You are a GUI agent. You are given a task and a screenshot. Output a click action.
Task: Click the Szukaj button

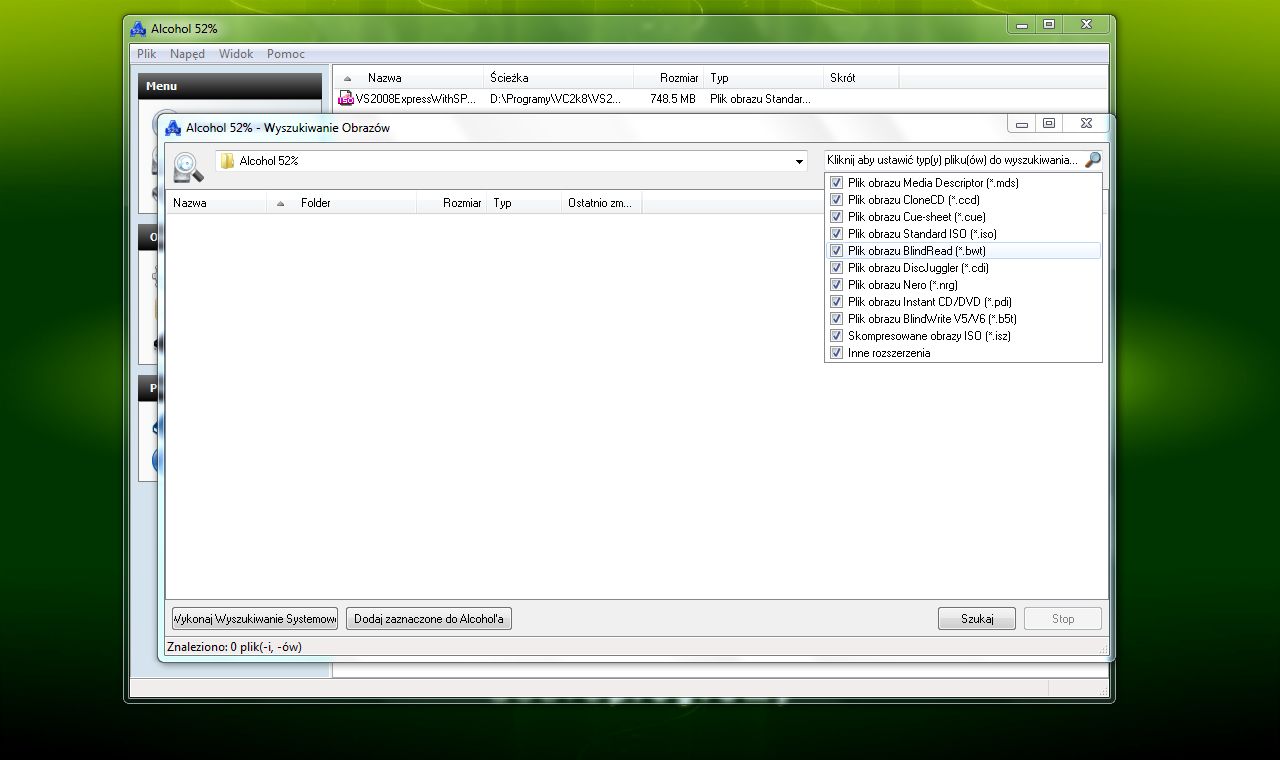coord(977,619)
